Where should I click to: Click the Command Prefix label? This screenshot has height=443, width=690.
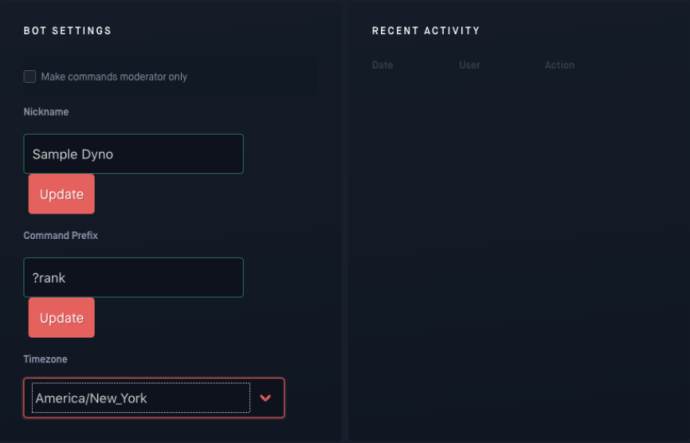[x=61, y=235]
